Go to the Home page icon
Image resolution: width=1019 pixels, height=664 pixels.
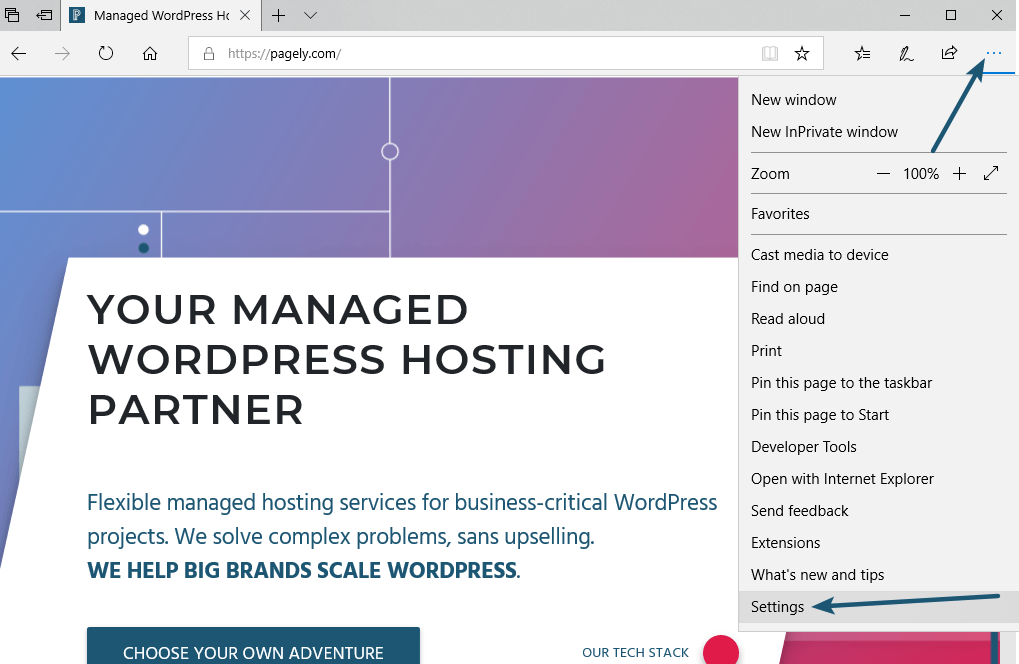[150, 53]
